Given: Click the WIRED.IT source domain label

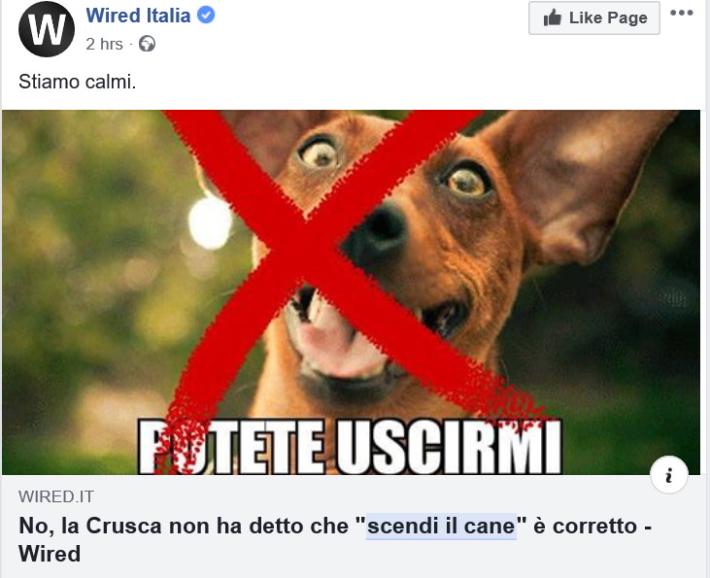Looking at the screenshot, I should coord(56,496).
